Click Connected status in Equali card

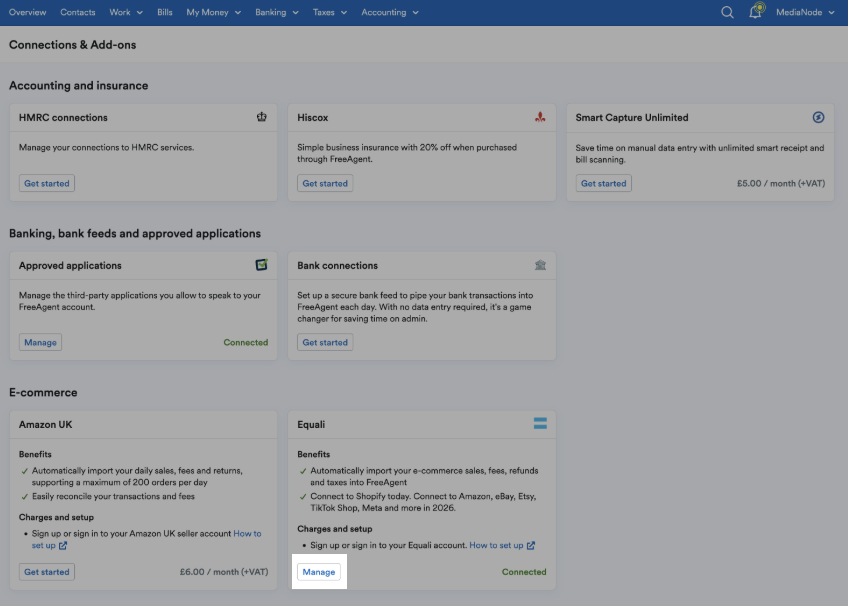tap(524, 572)
